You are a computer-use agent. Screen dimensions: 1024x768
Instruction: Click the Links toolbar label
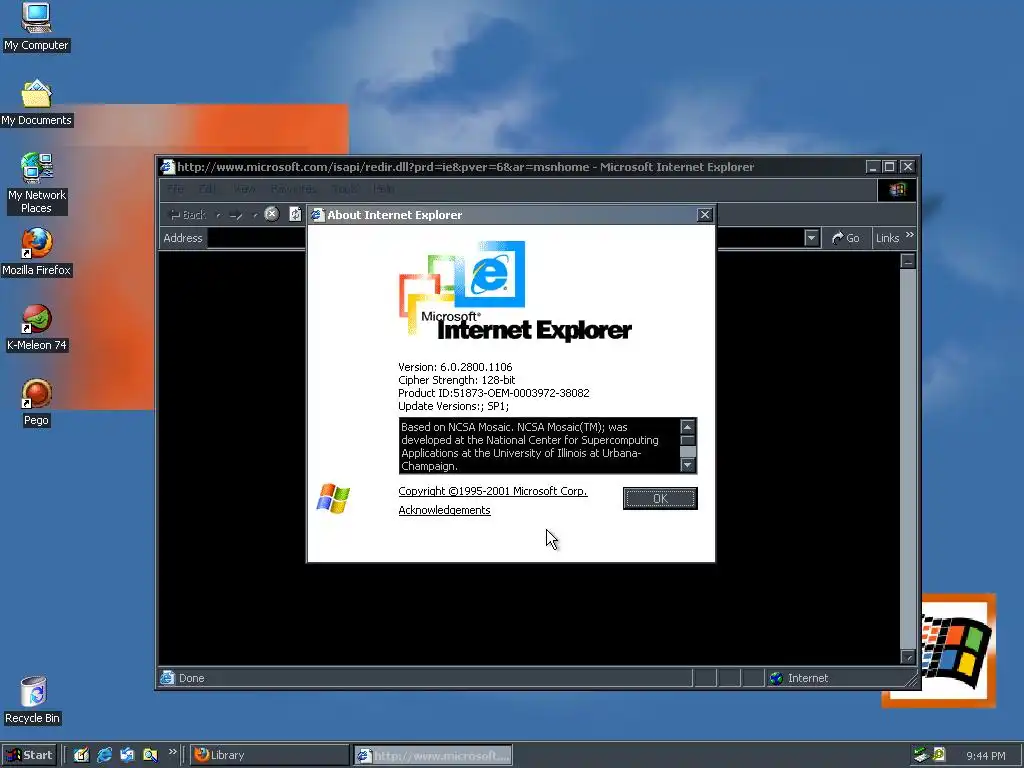tap(888, 238)
